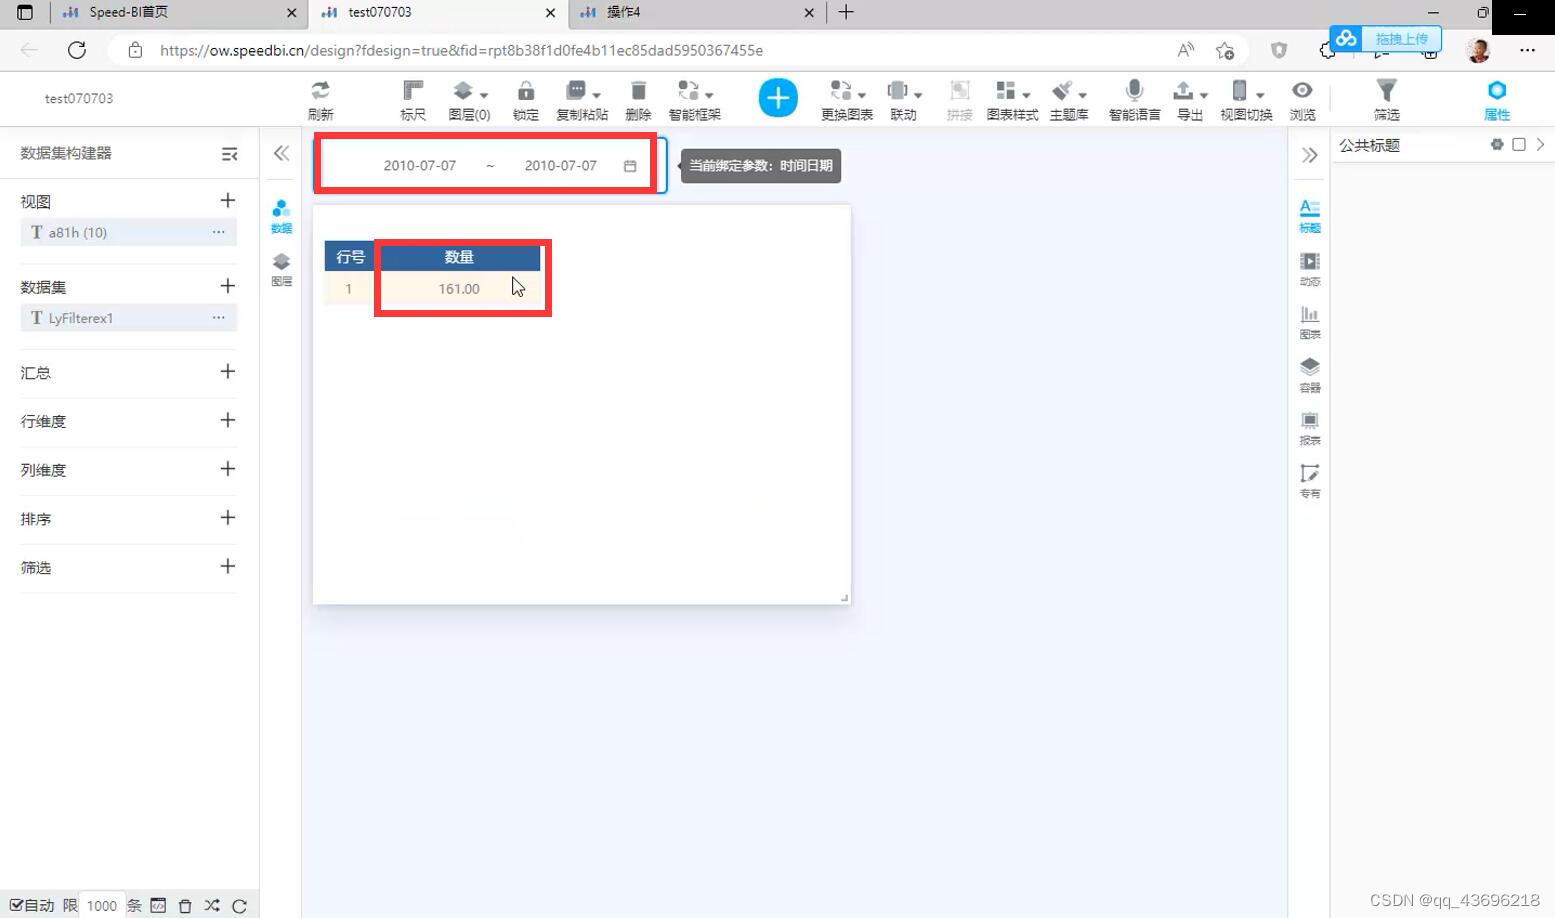Click the 删除 delete trash icon
This screenshot has width=1555, height=918.
pyautogui.click(x=638, y=91)
